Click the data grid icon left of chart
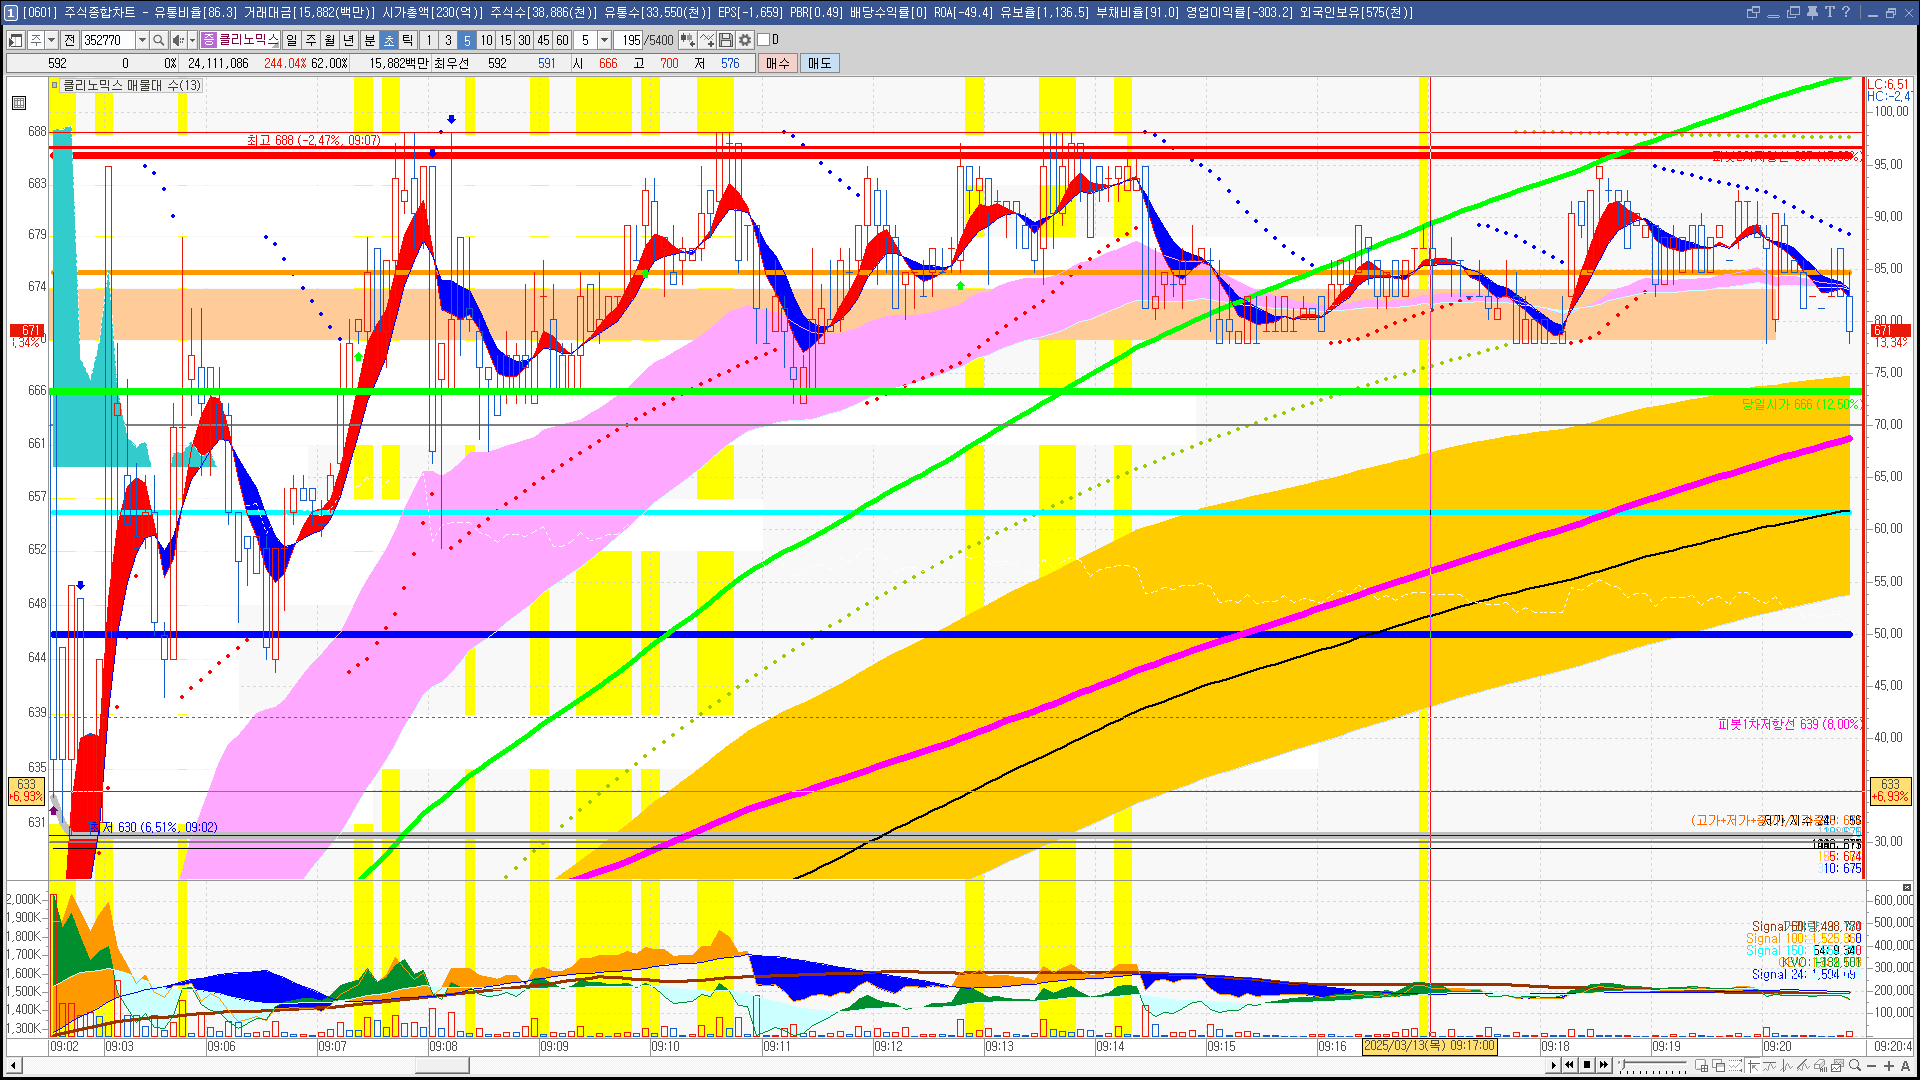Viewport: 1920px width, 1080px height. [x=19, y=103]
